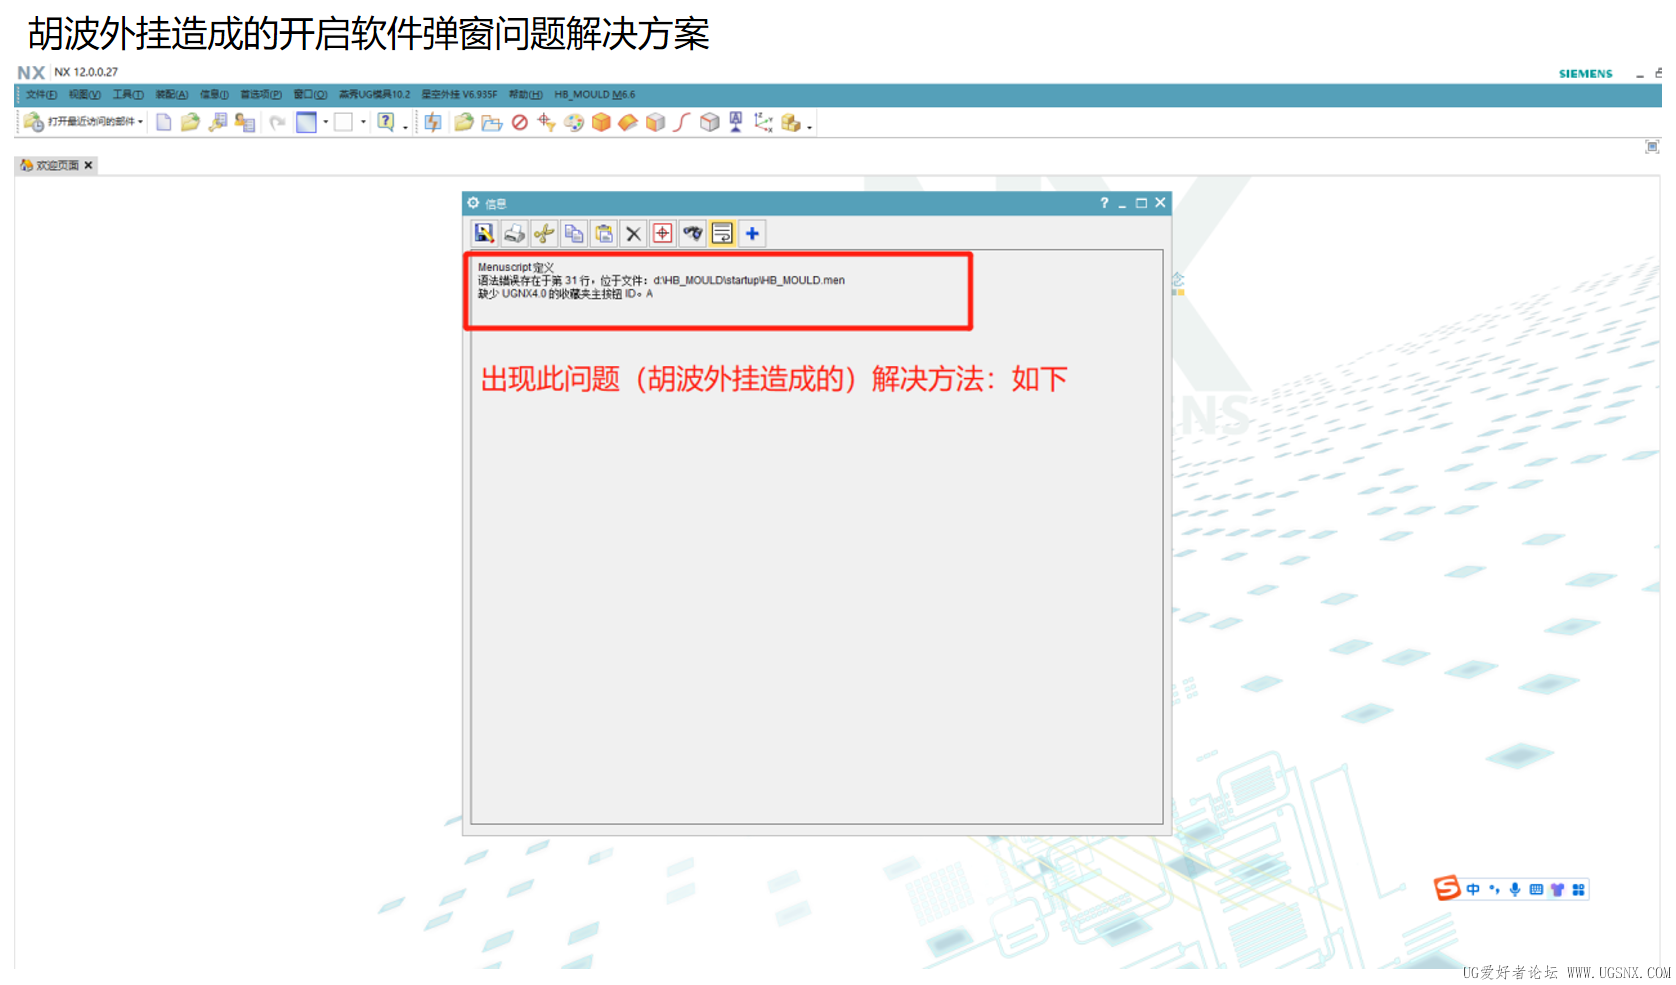
Task: Click the New file blank page icon
Action: 163,122
